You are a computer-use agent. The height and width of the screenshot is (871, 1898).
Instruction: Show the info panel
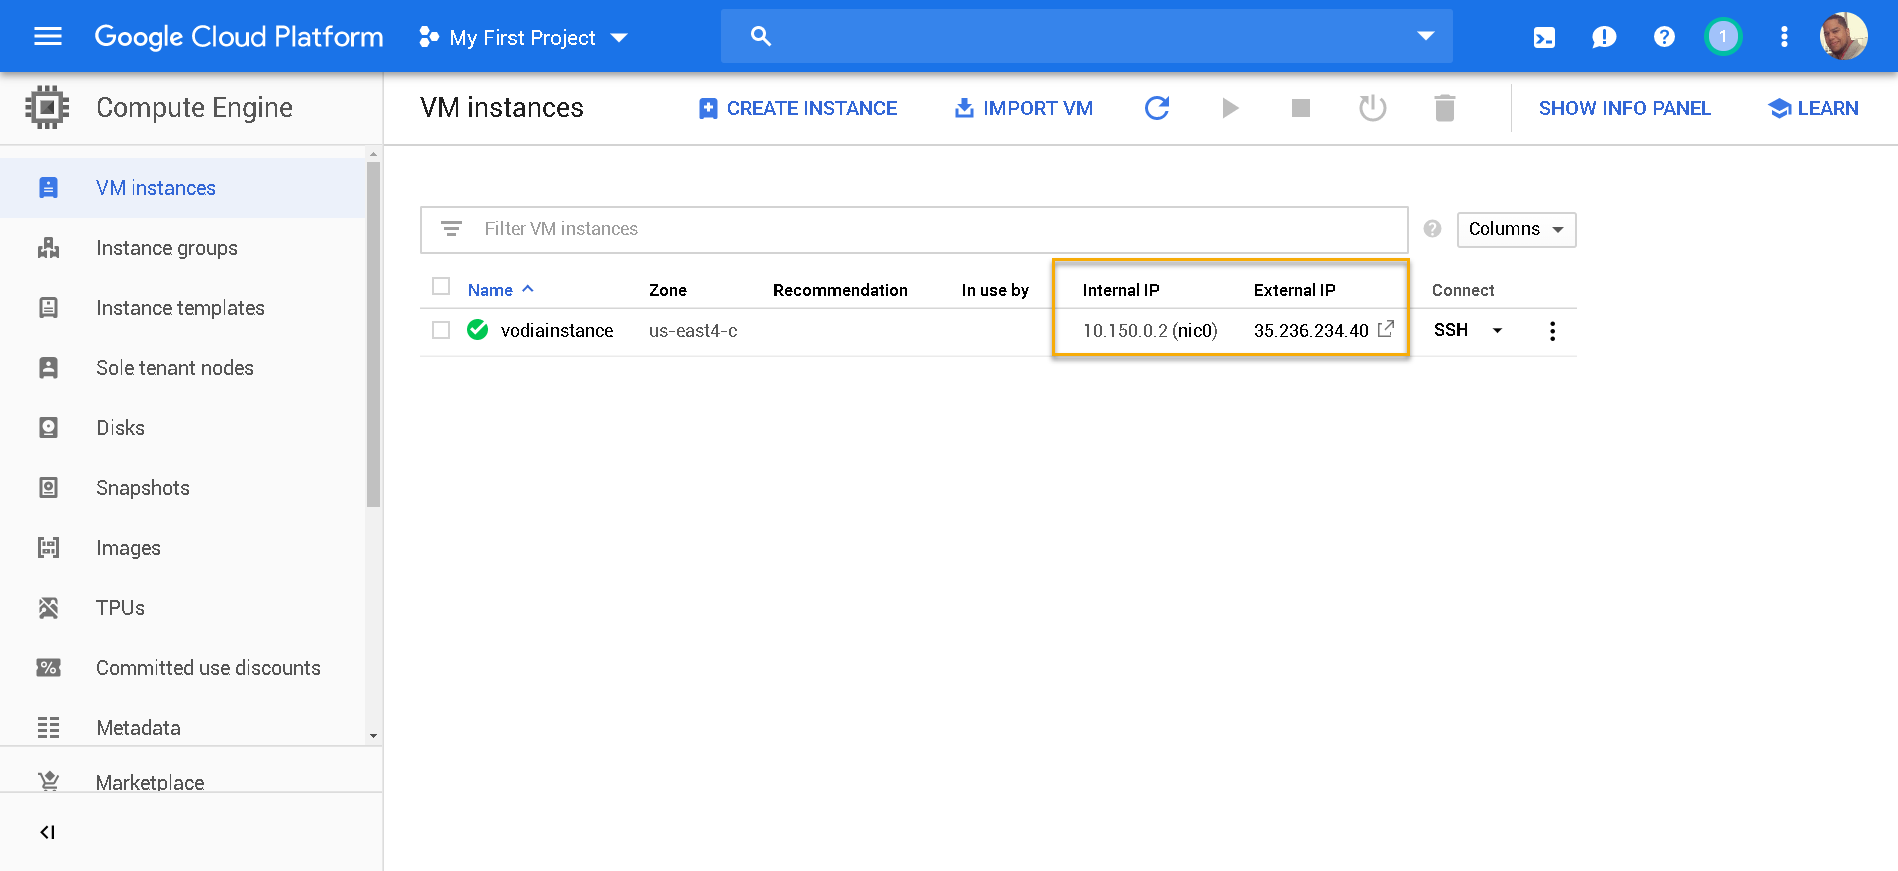pos(1624,108)
